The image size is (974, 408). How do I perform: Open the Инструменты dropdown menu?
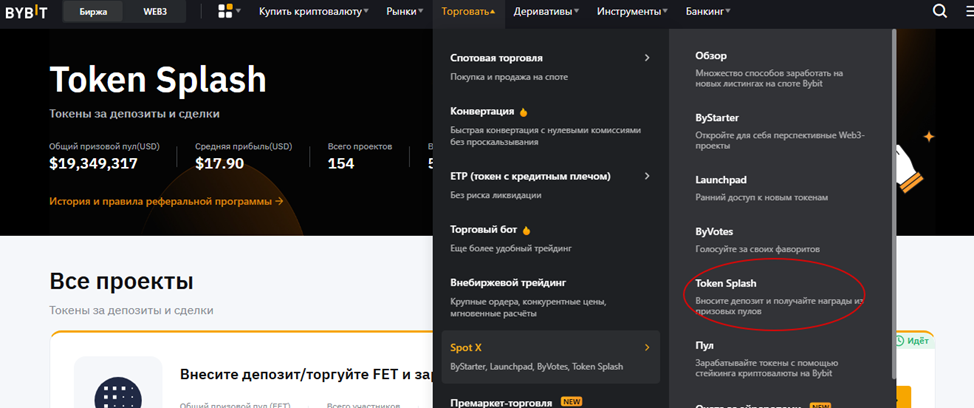point(633,11)
